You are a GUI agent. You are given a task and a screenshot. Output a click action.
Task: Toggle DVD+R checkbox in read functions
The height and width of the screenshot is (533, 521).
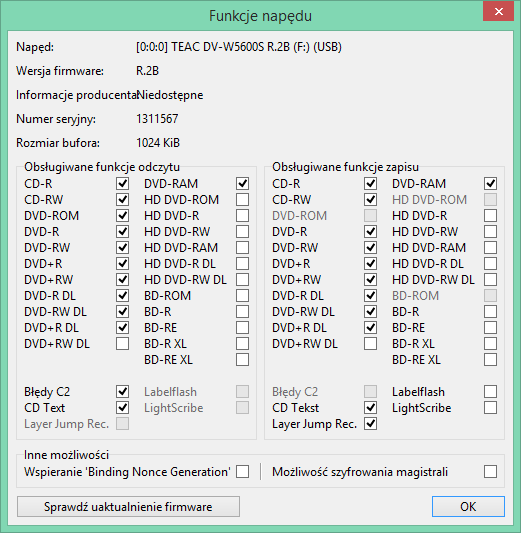122,263
